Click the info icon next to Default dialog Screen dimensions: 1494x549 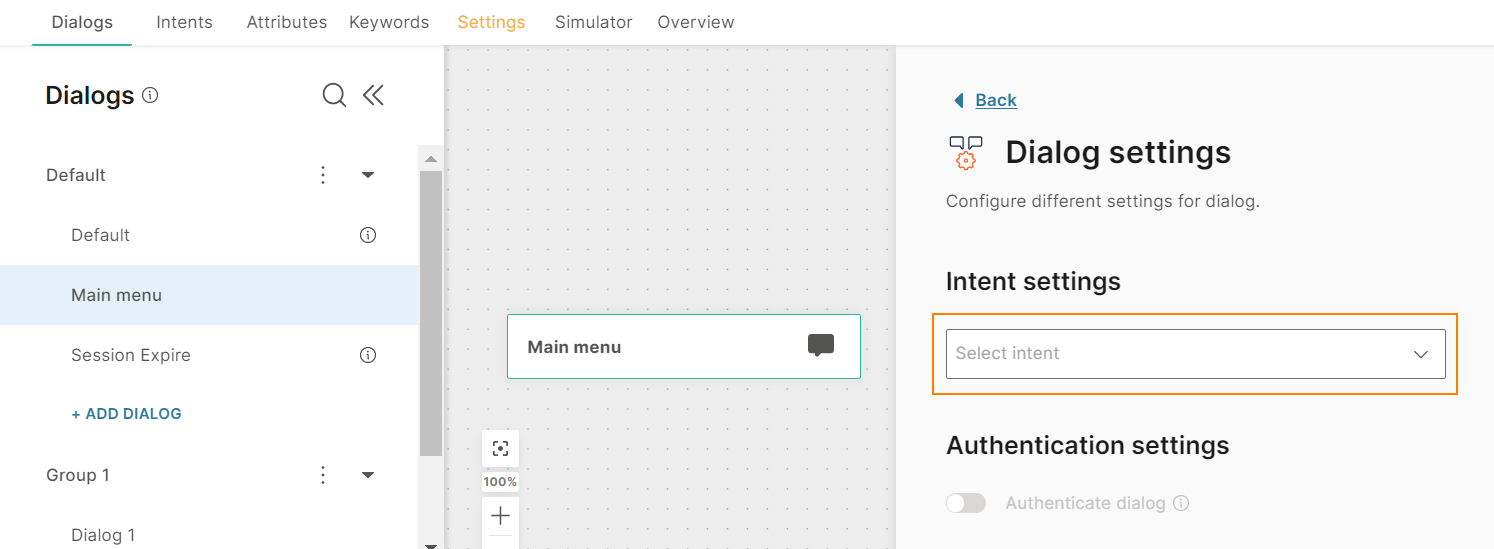coord(368,235)
